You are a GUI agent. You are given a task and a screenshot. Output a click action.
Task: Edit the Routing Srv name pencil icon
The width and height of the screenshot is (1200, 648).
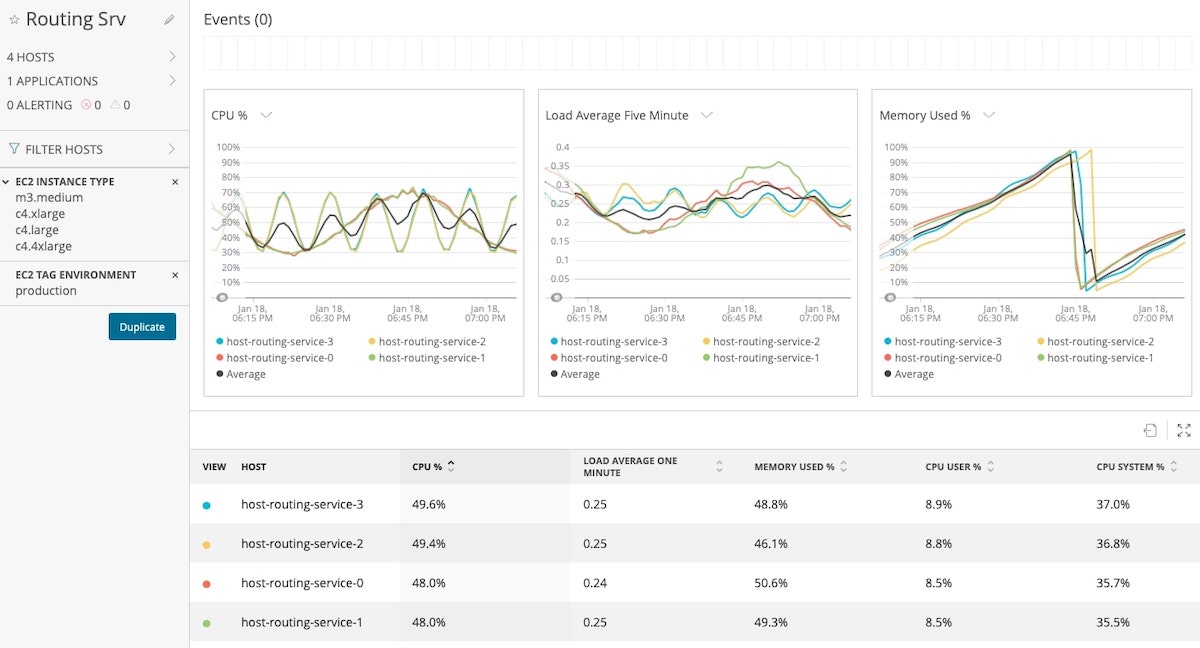click(x=169, y=19)
